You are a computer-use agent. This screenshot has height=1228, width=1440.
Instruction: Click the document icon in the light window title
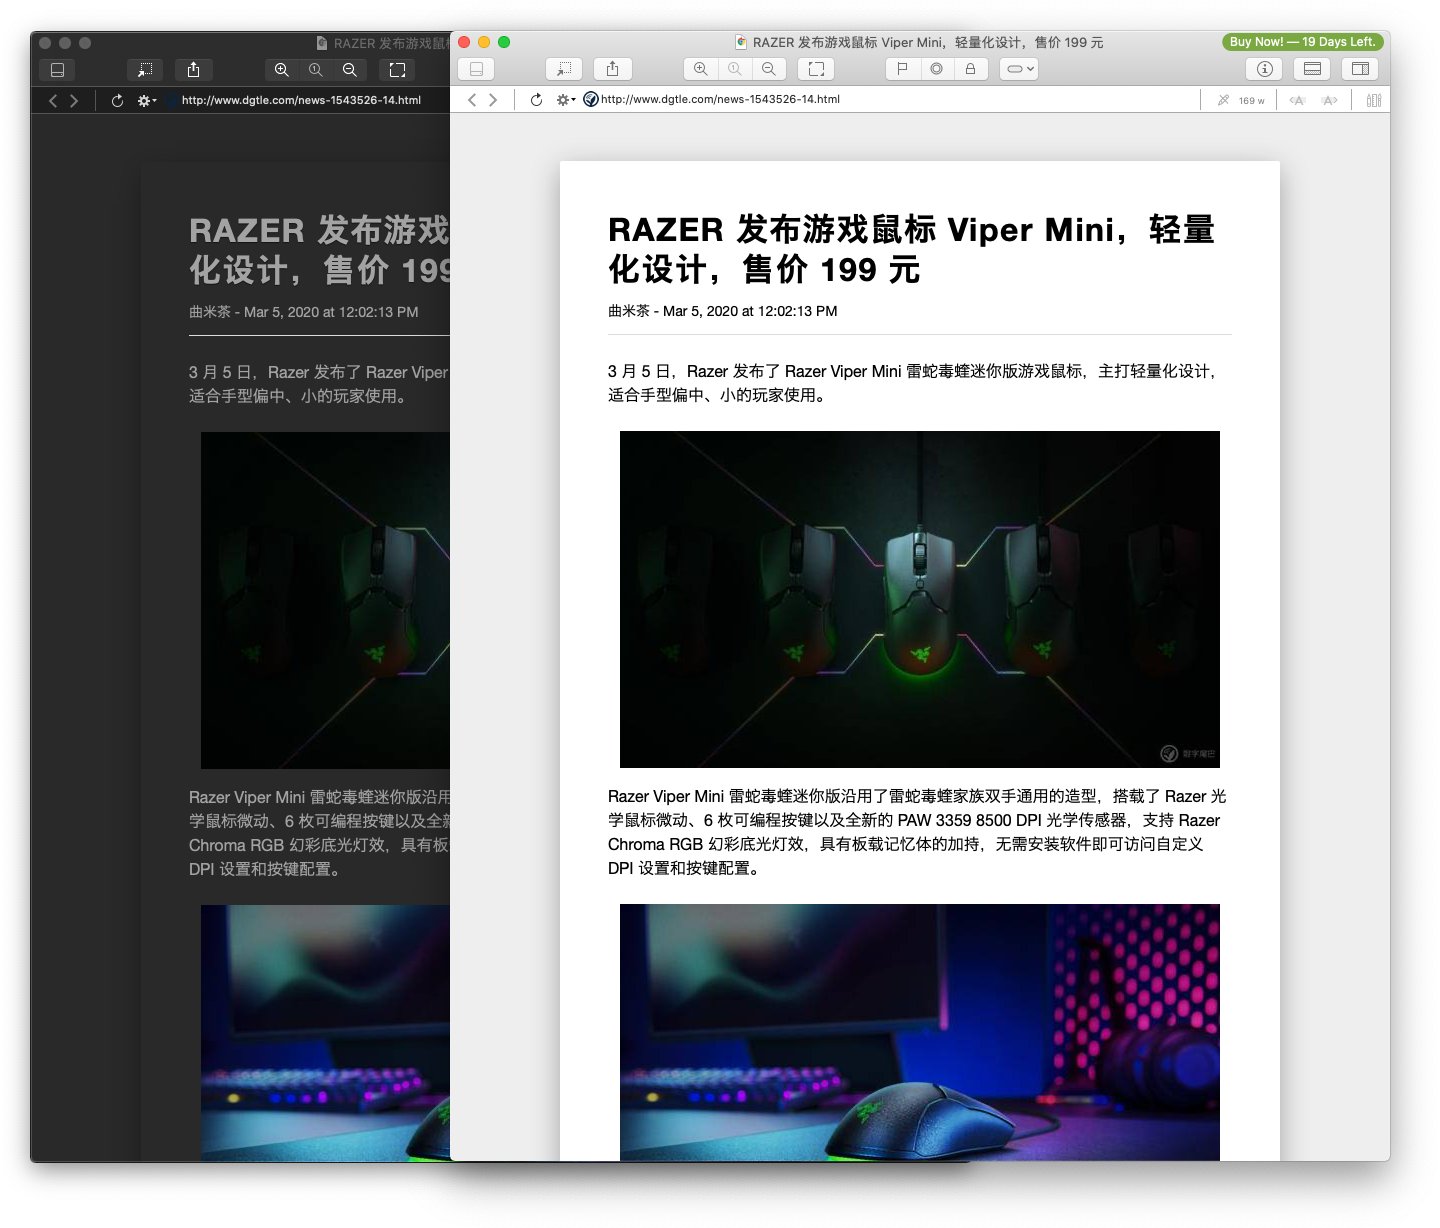pos(741,42)
